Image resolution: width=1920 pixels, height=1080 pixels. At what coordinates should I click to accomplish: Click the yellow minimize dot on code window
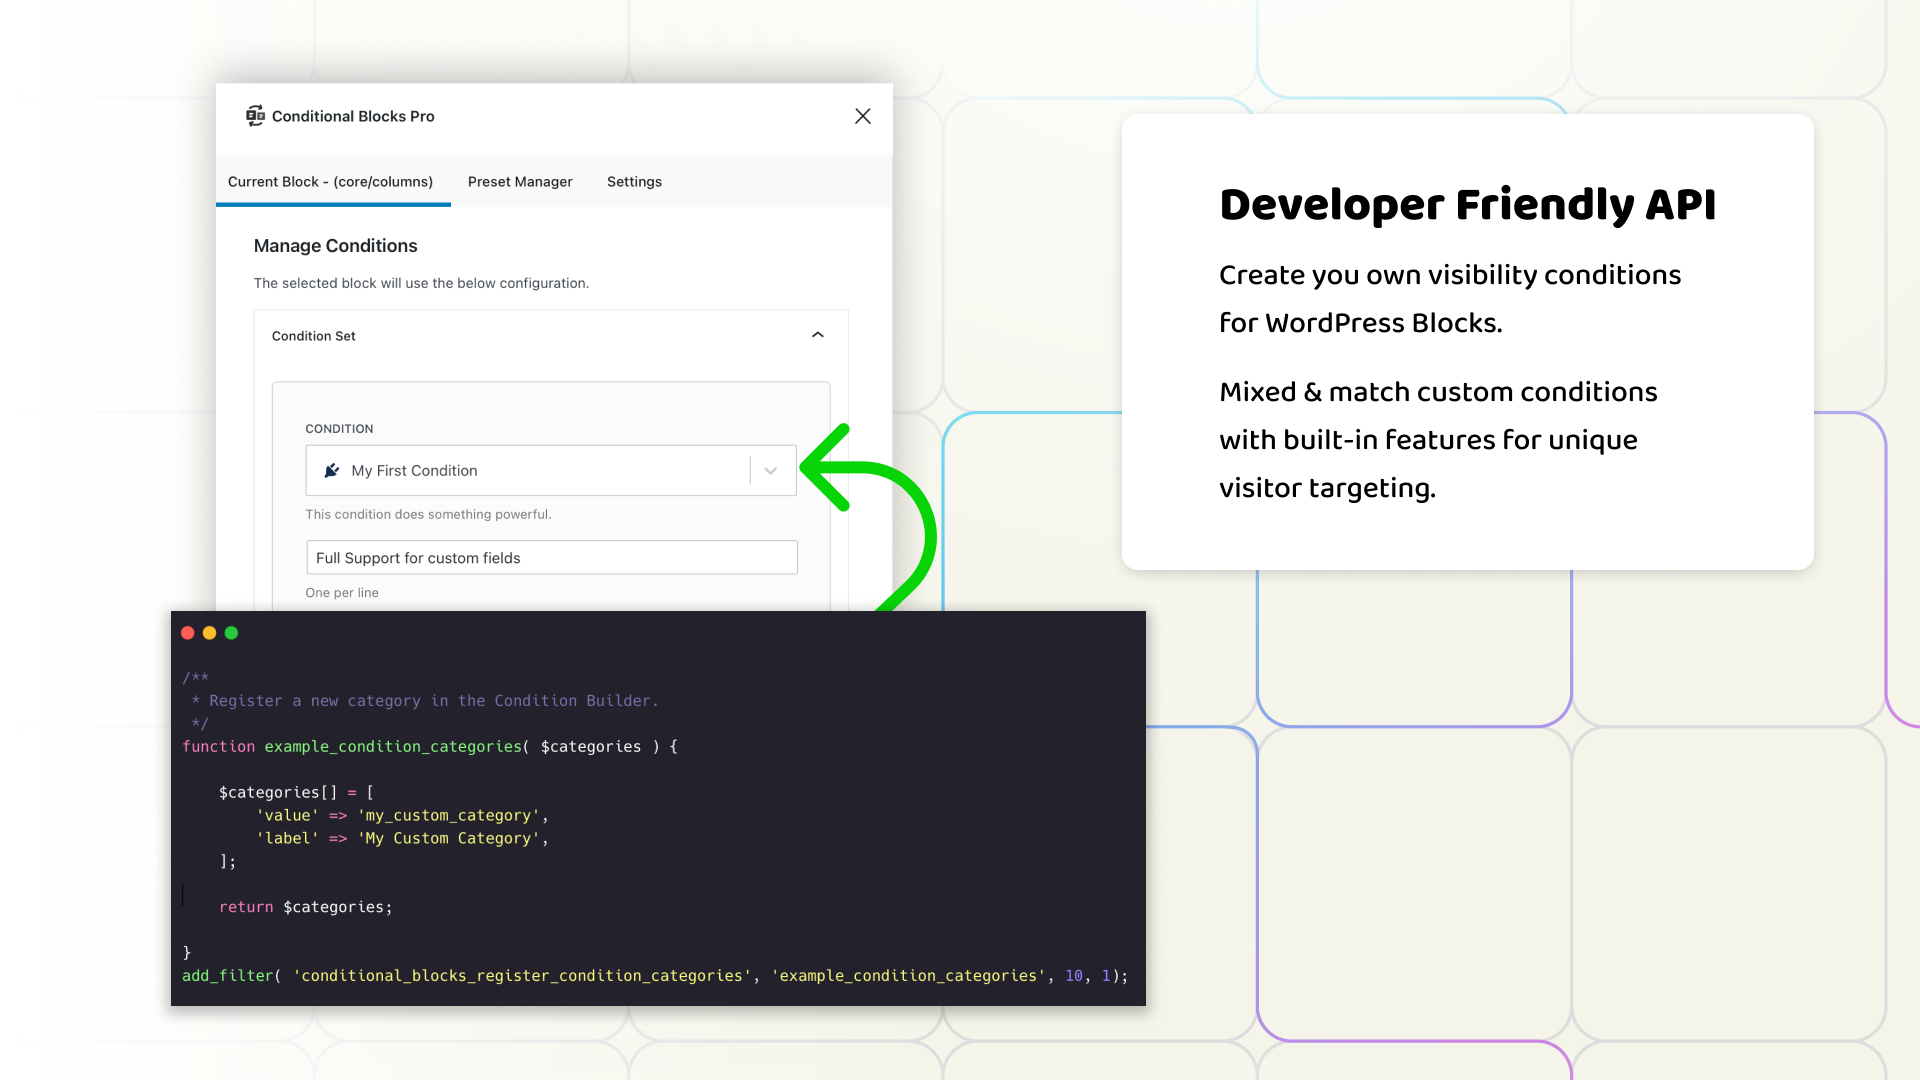point(210,633)
